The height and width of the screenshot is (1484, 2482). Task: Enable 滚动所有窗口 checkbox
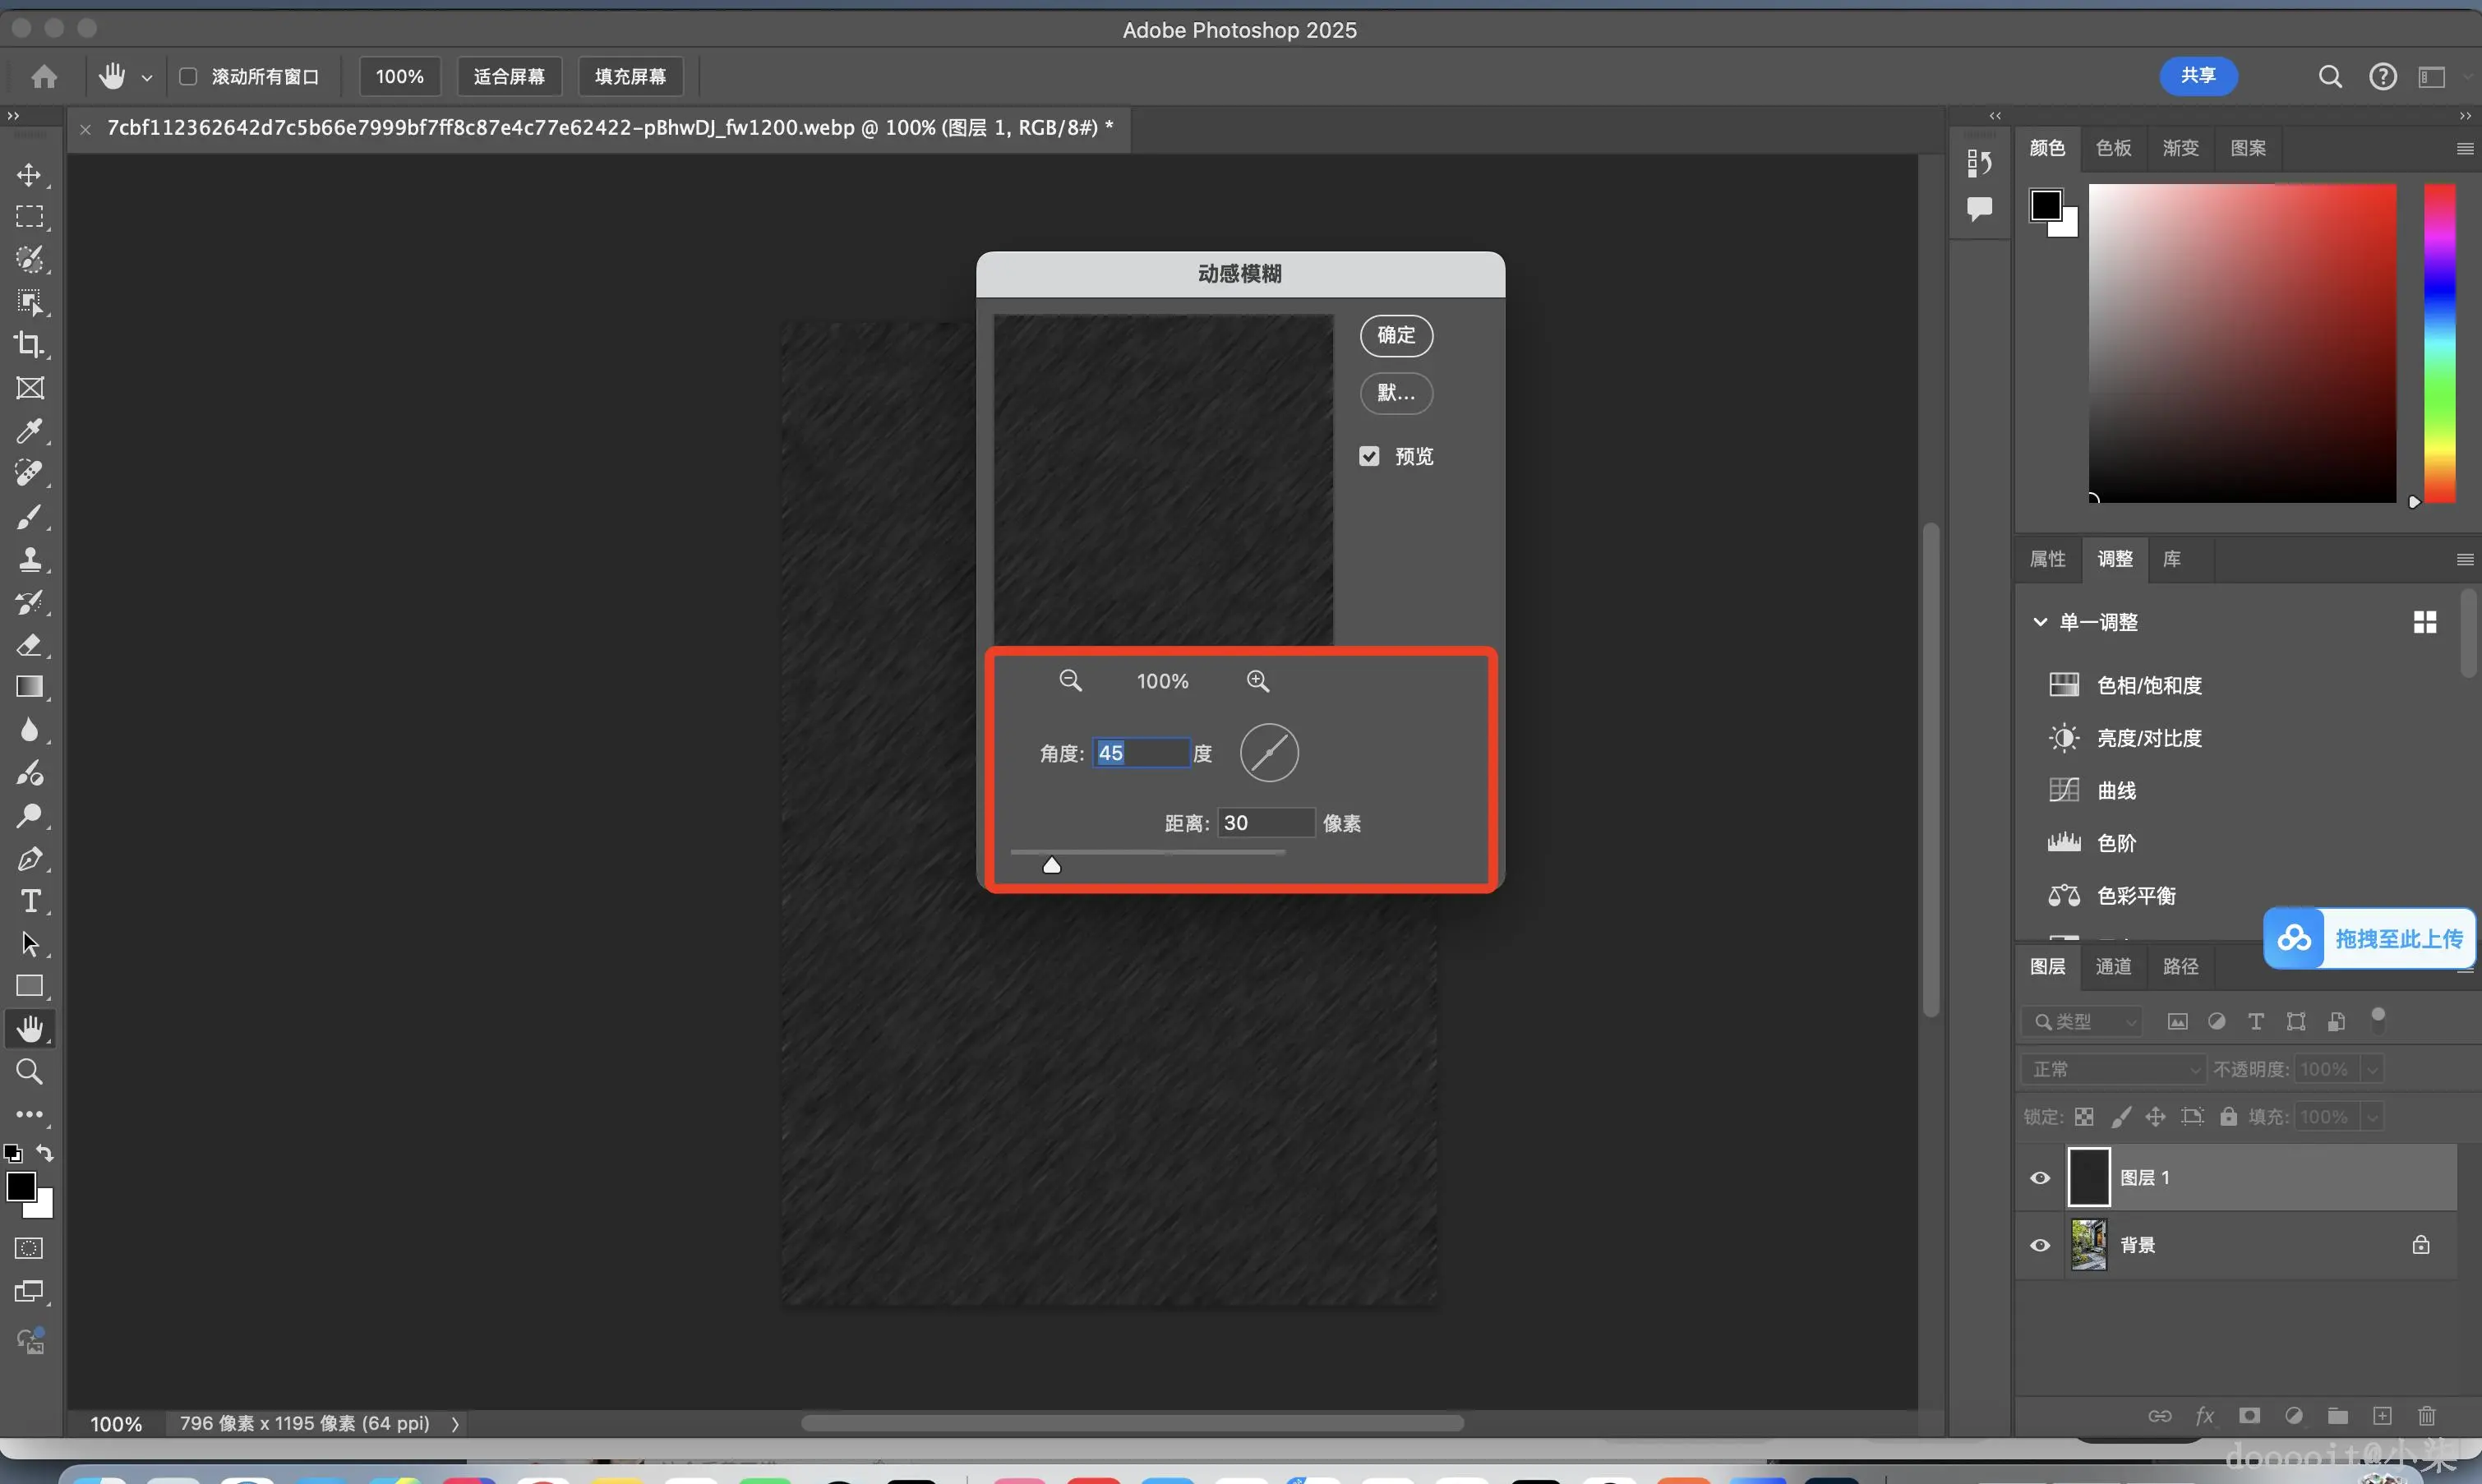188,77
